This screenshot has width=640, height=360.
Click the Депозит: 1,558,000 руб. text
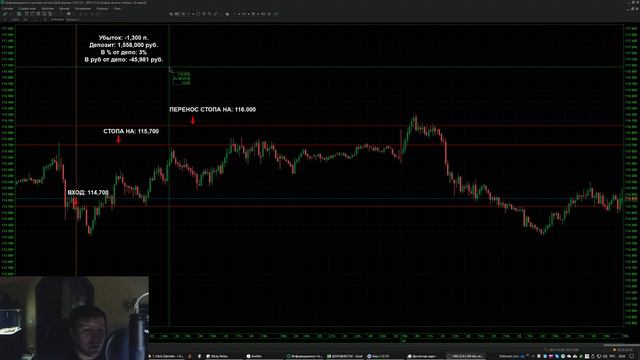pyautogui.click(x=124, y=45)
